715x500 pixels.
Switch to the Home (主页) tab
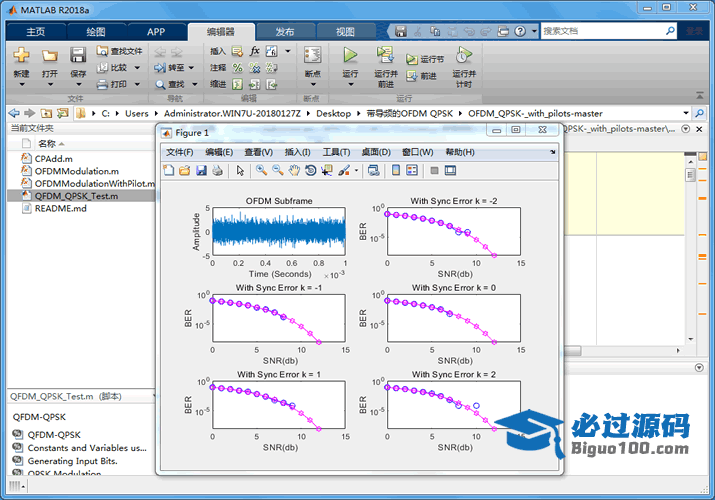(36, 31)
